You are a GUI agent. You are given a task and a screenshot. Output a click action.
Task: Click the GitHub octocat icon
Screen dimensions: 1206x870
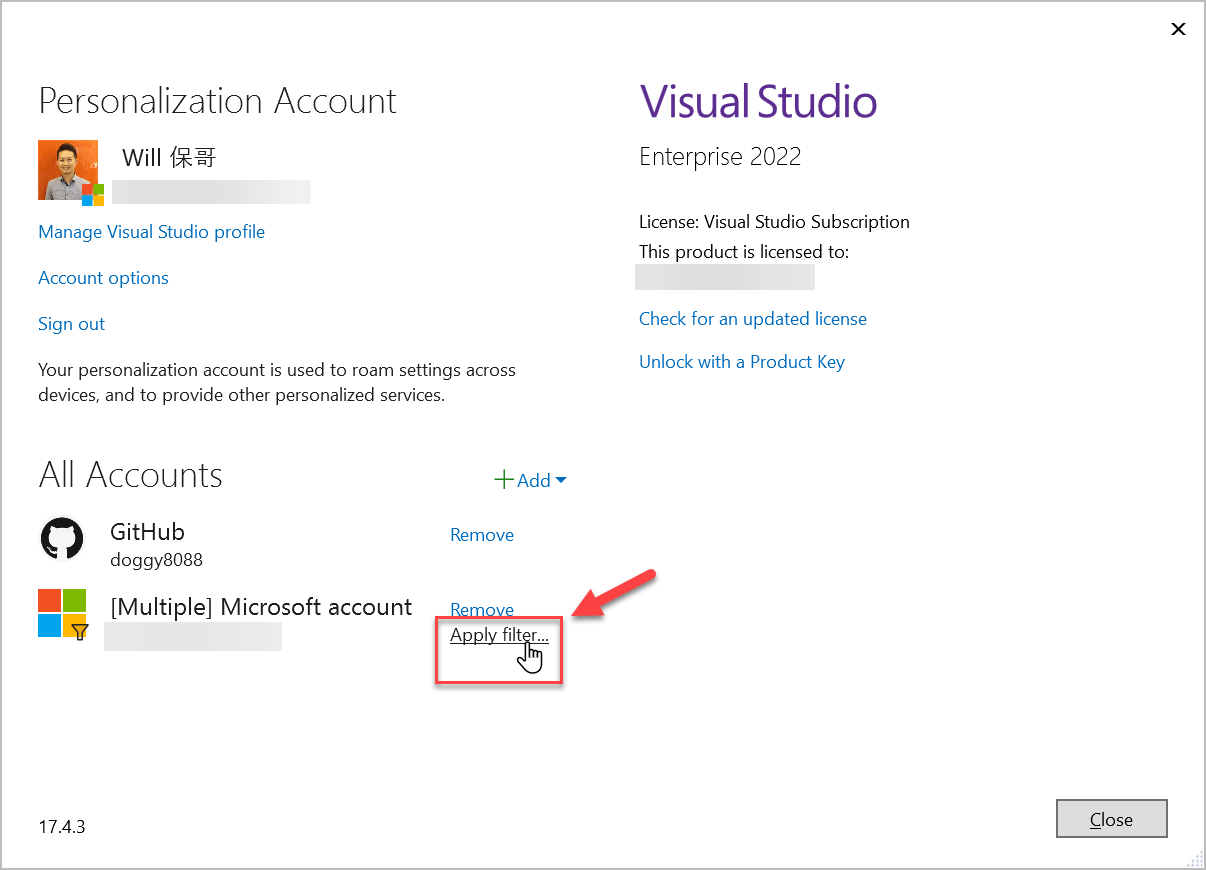(62, 539)
